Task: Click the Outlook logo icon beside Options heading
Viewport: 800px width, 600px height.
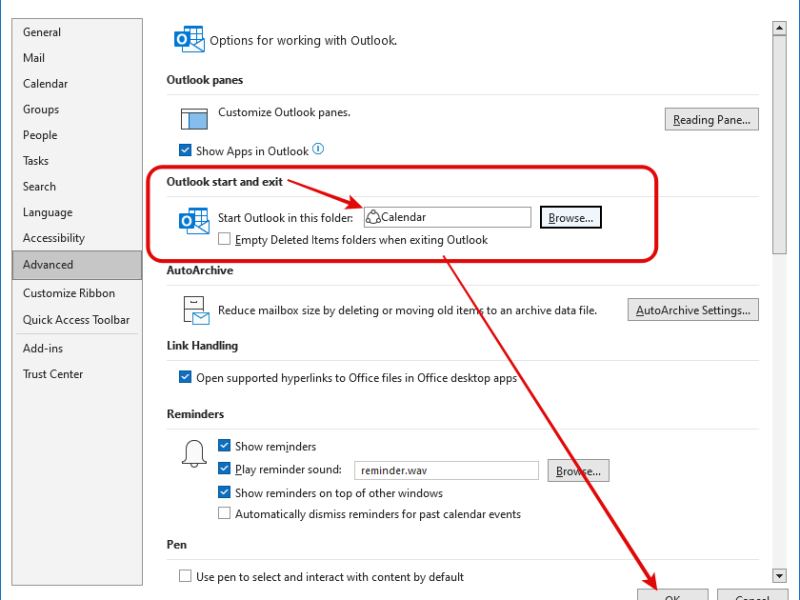Action: click(189, 39)
